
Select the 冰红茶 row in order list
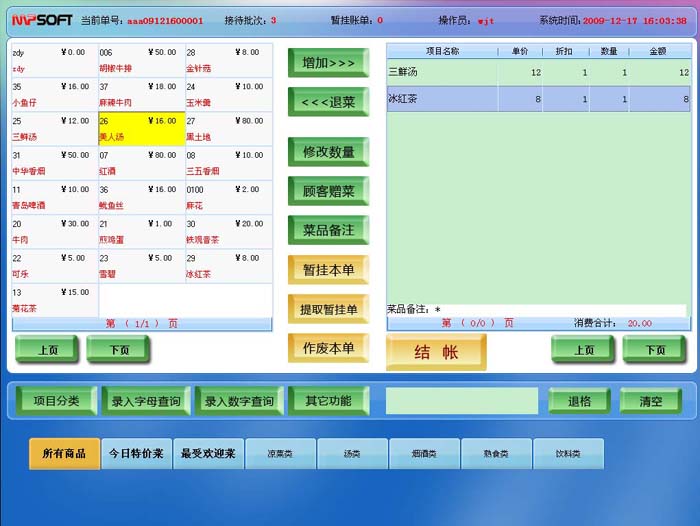pyautogui.click(x=538, y=99)
